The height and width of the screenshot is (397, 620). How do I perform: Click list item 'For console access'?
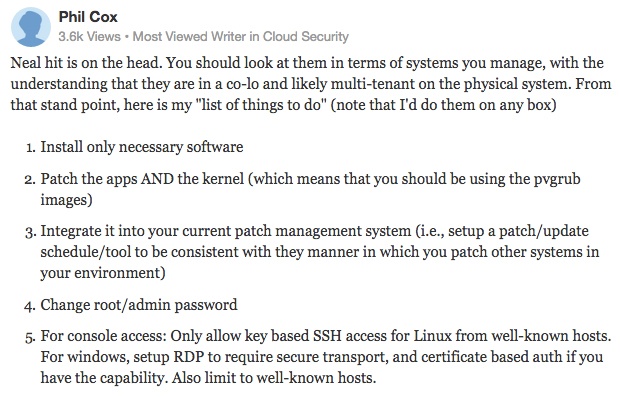(x=326, y=357)
